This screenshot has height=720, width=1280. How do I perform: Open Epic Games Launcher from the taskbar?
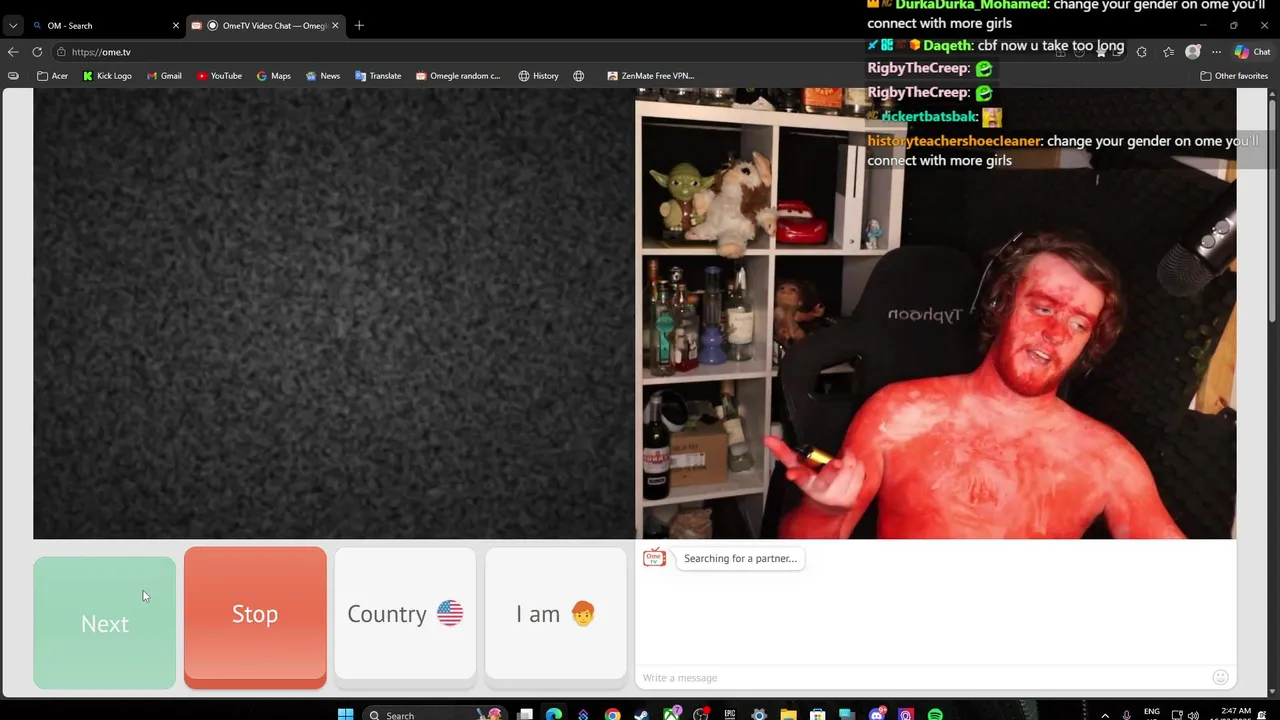click(729, 714)
